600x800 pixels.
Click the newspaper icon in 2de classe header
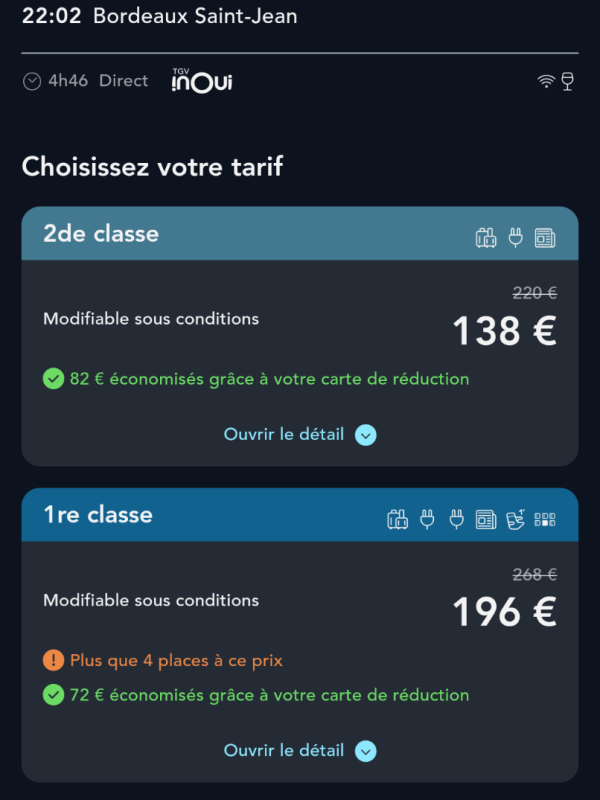(x=545, y=237)
